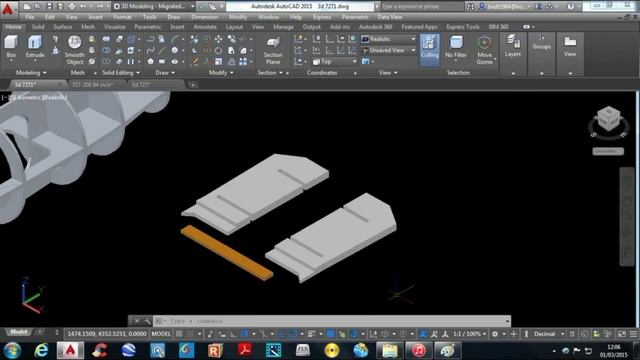Click the Unnamed UCS button below the ViewCube
The height and width of the screenshot is (360, 640).
tap(608, 151)
